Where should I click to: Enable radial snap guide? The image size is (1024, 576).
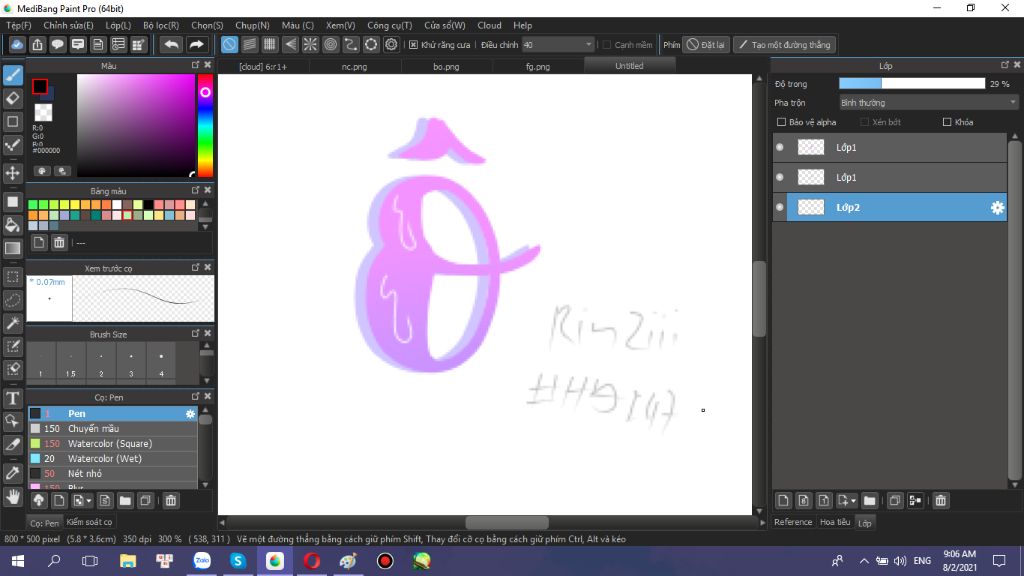point(310,44)
